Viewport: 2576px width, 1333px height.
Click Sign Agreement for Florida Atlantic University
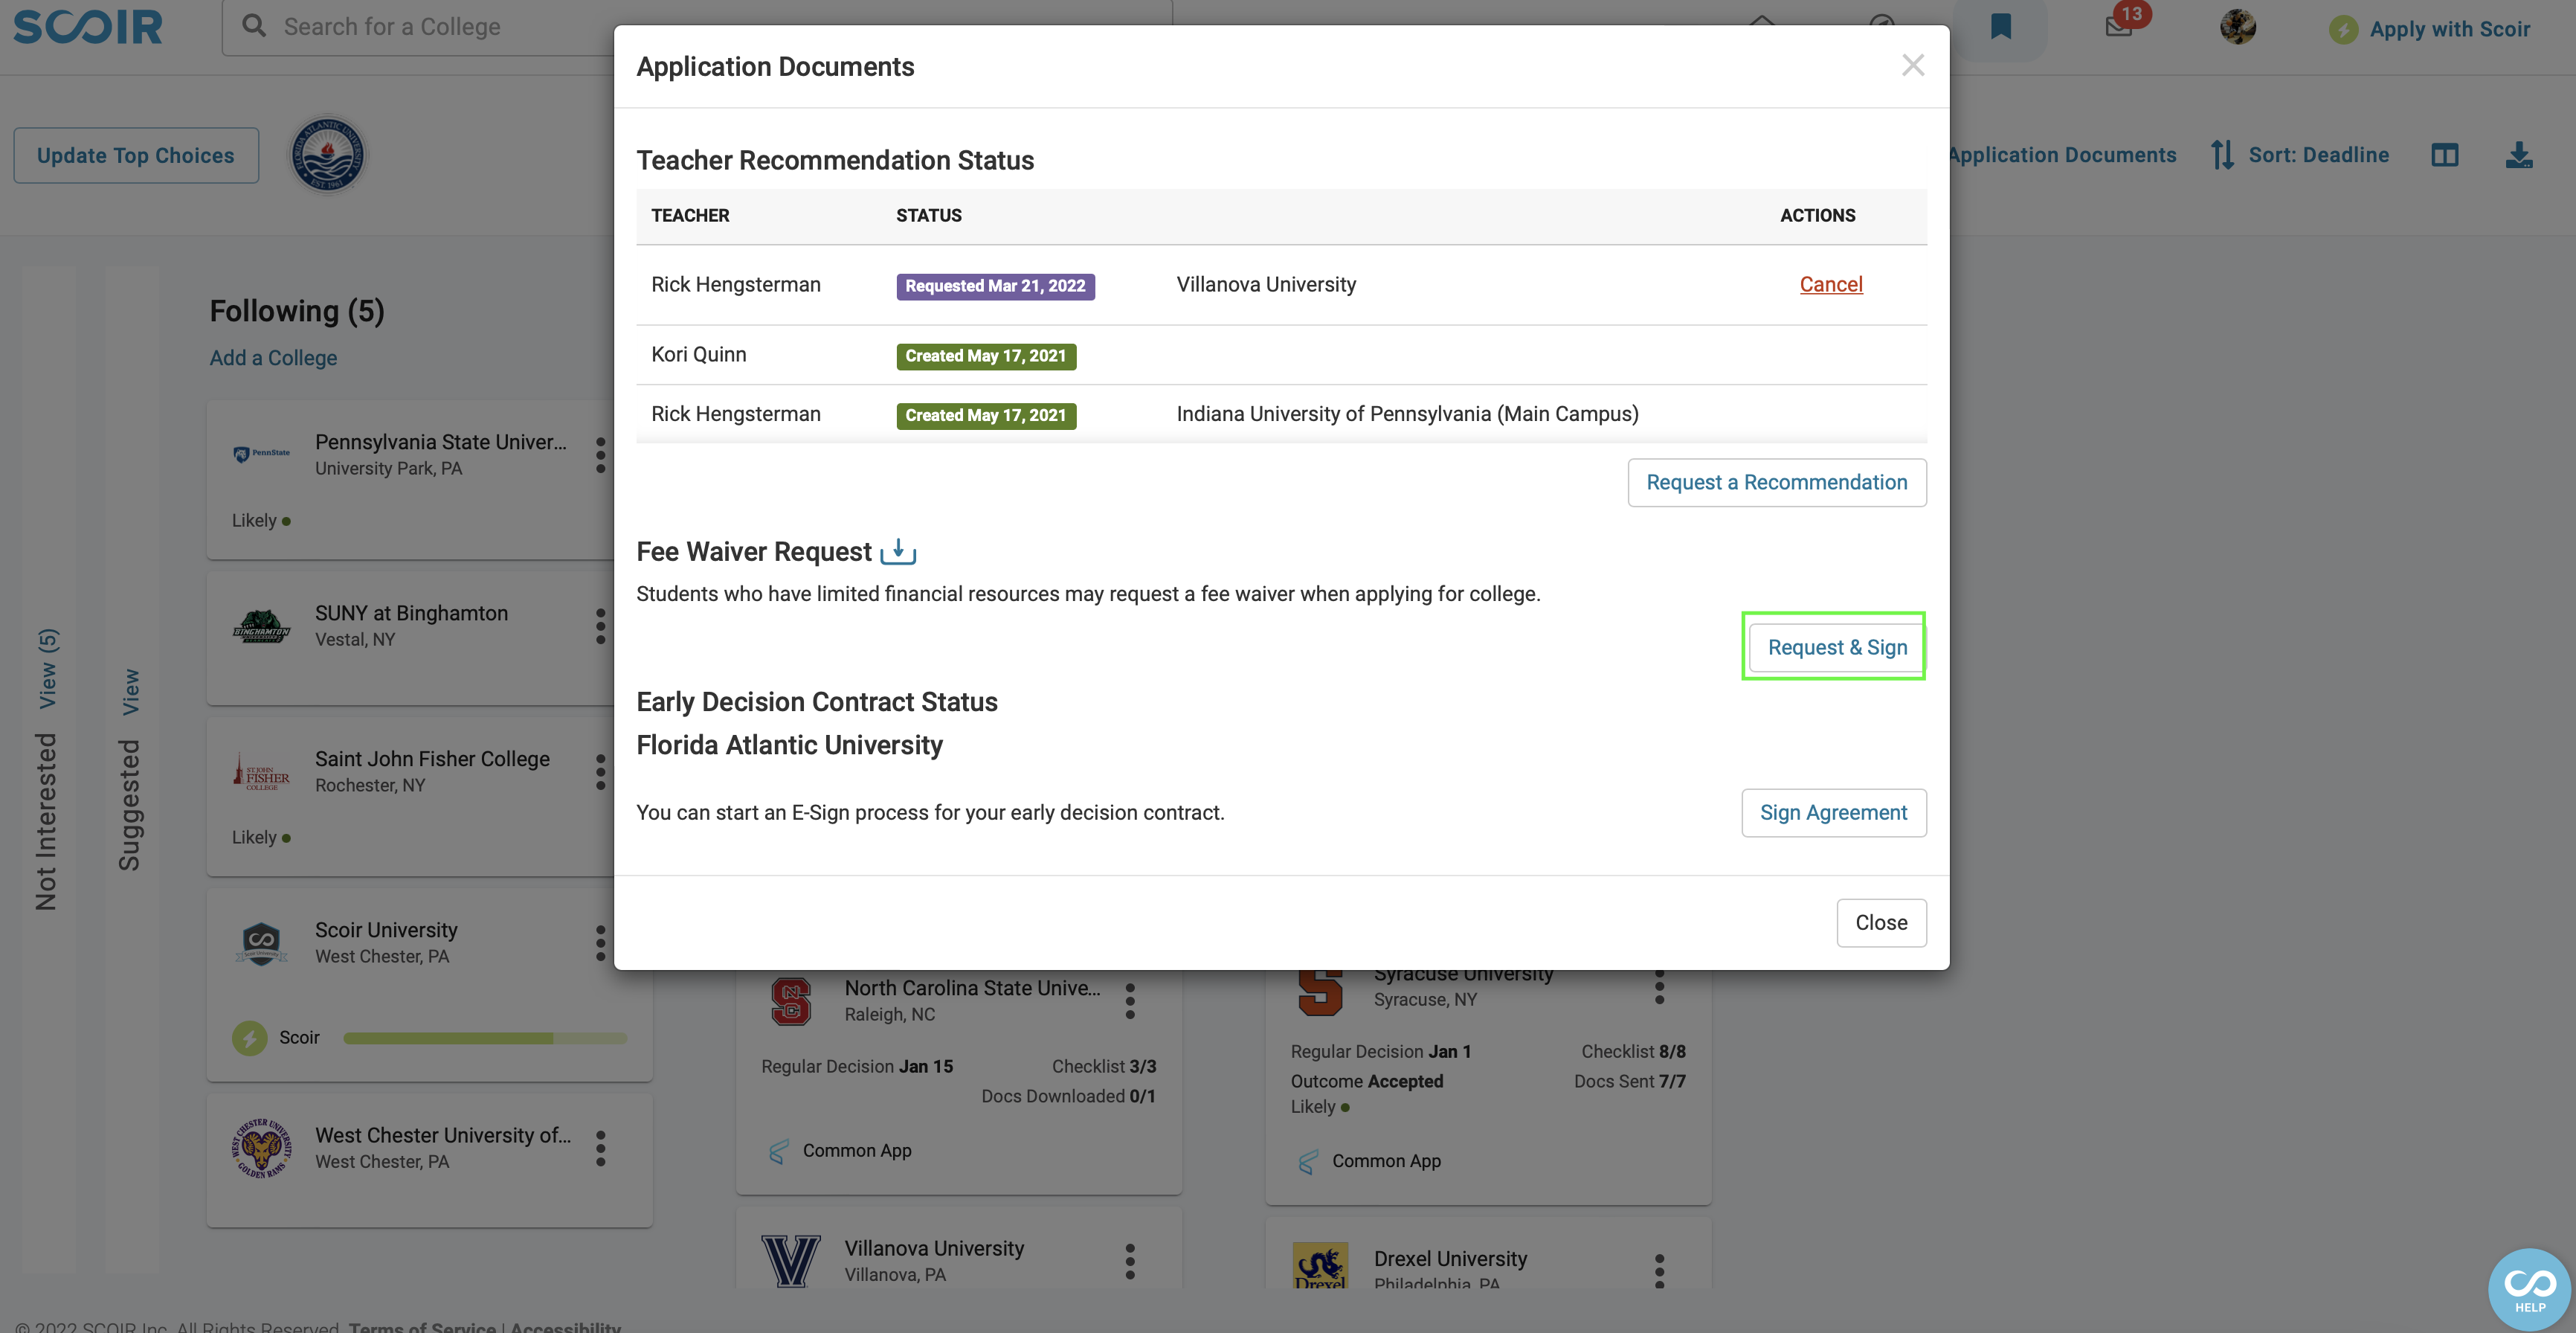pyautogui.click(x=1833, y=813)
